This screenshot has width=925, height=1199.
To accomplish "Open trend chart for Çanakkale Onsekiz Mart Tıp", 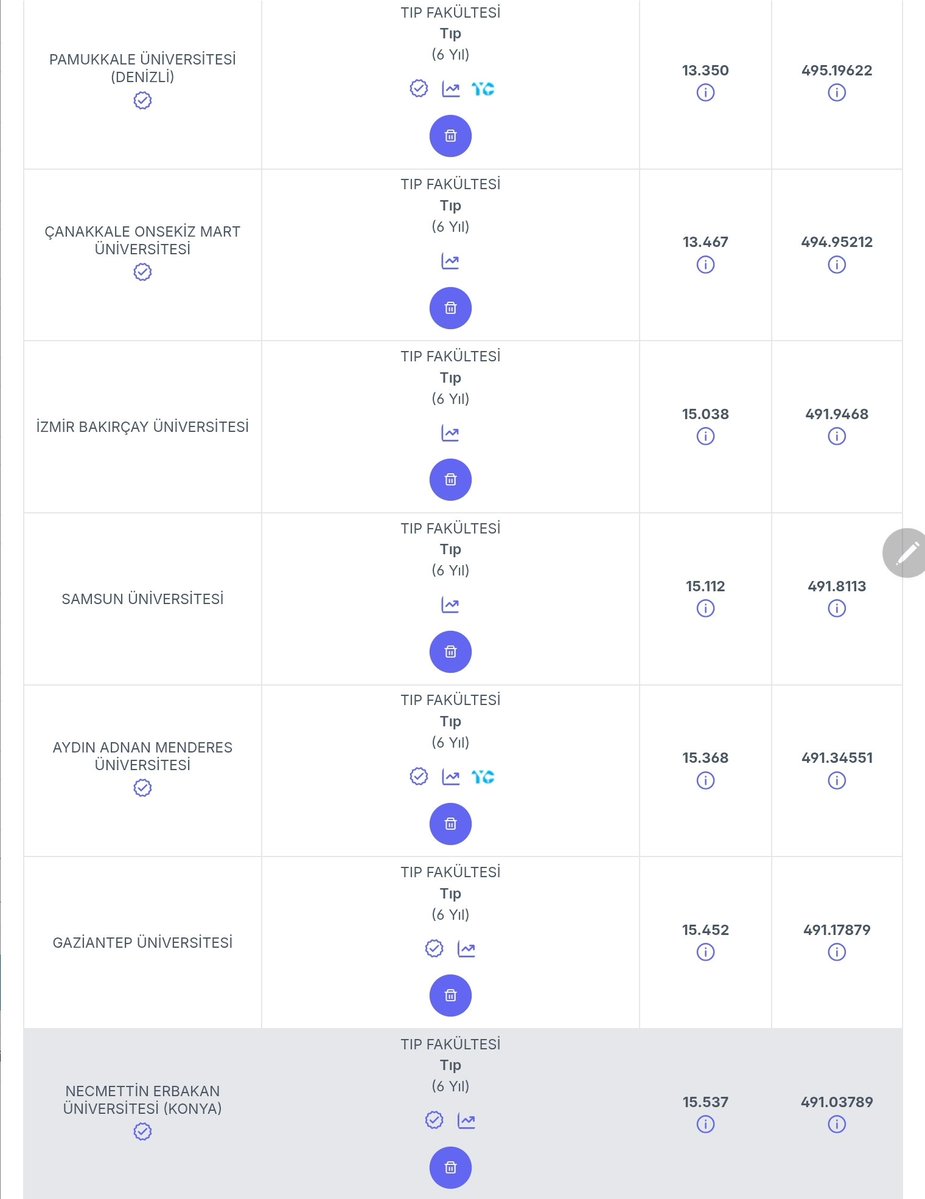I will click(450, 262).
